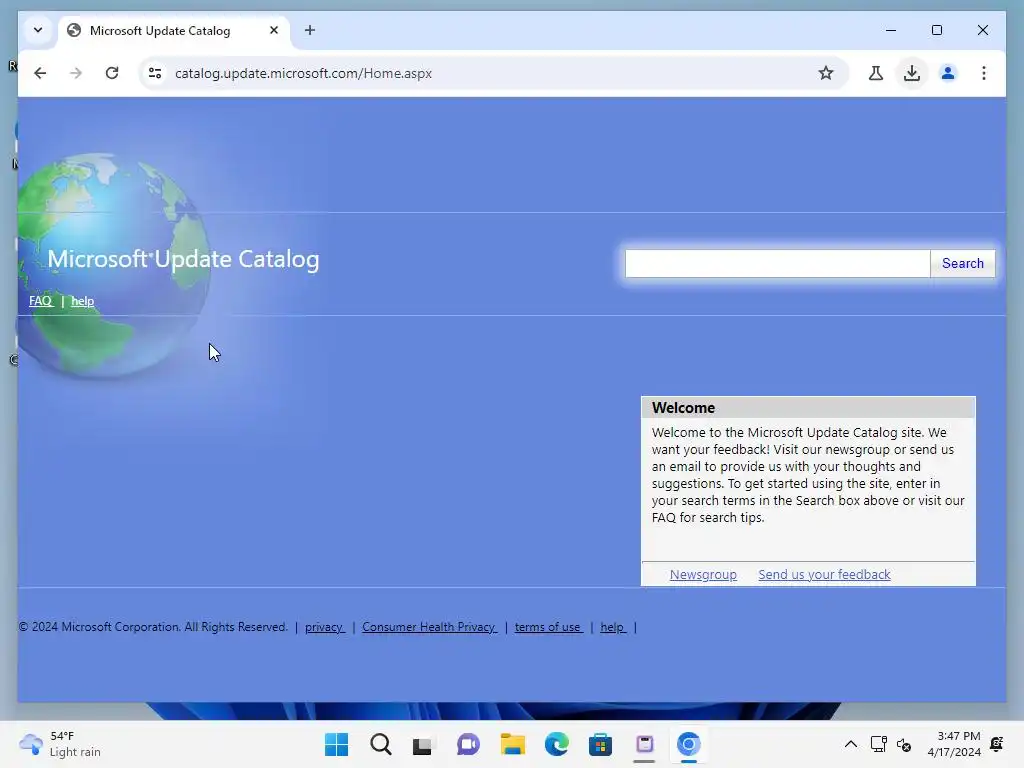Open the Newsgroup link
This screenshot has height=768, width=1024.
coord(703,575)
